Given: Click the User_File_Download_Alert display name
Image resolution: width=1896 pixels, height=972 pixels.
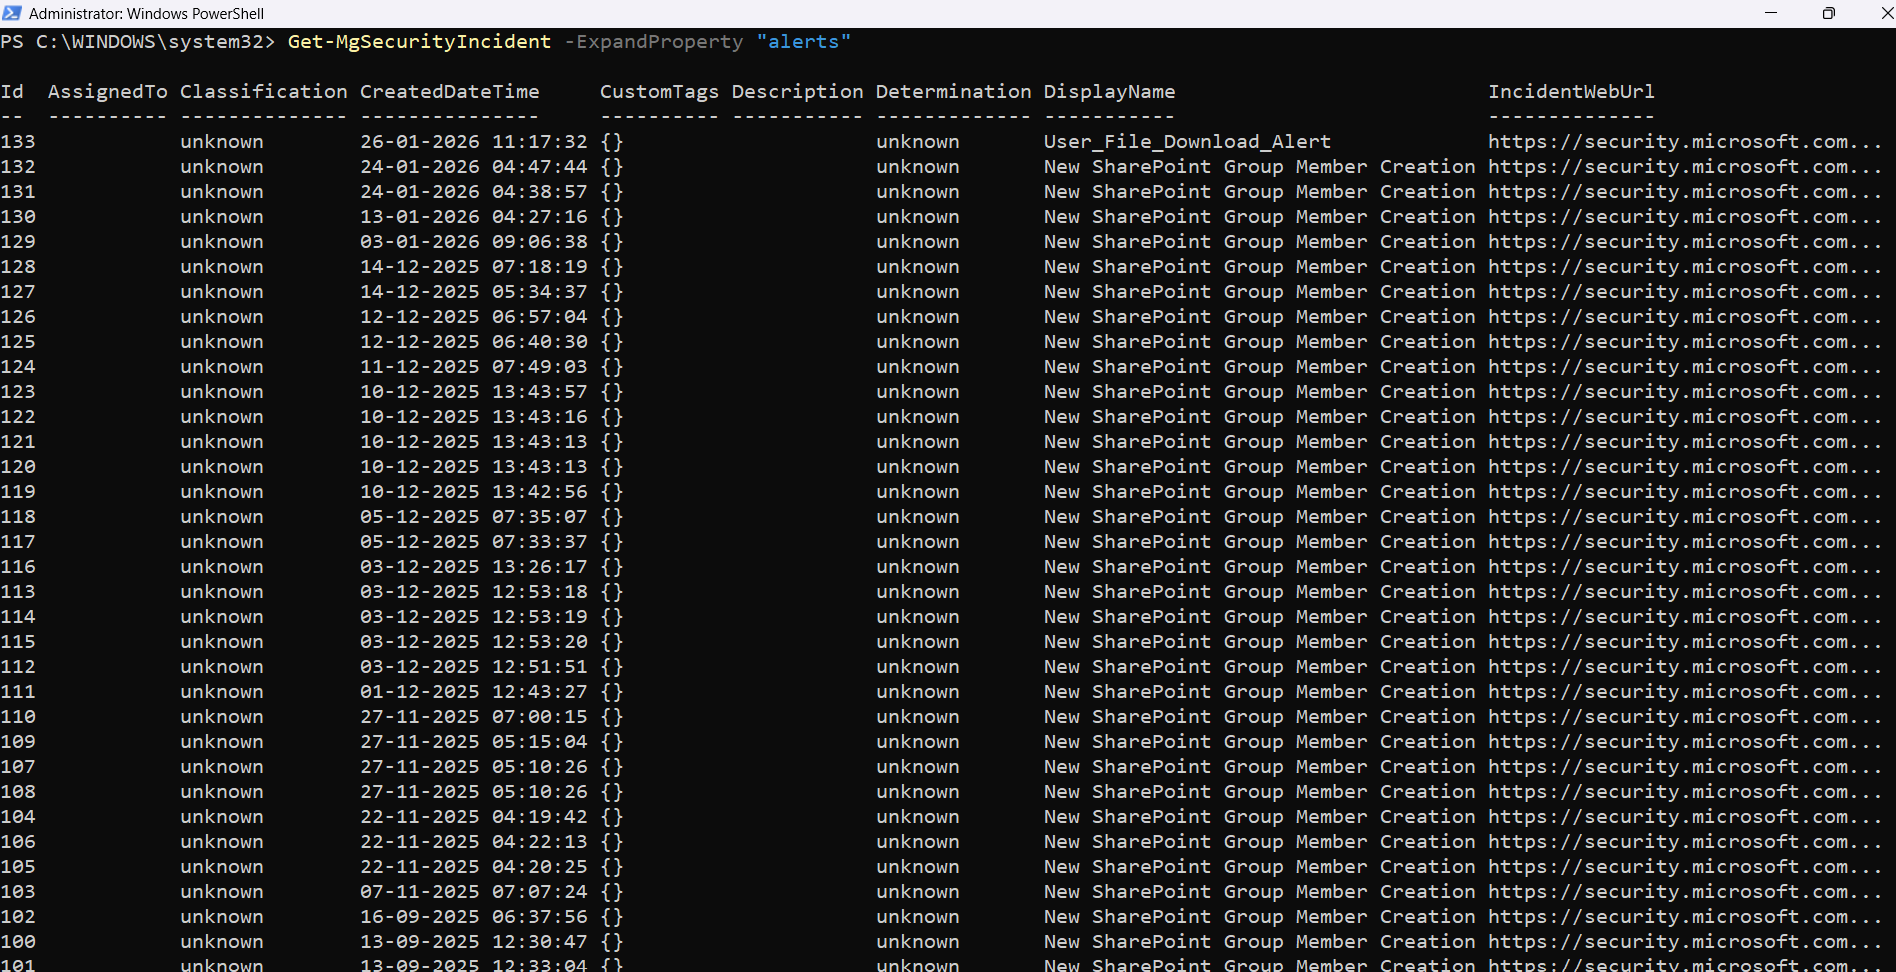Looking at the screenshot, I should [x=1187, y=142].
